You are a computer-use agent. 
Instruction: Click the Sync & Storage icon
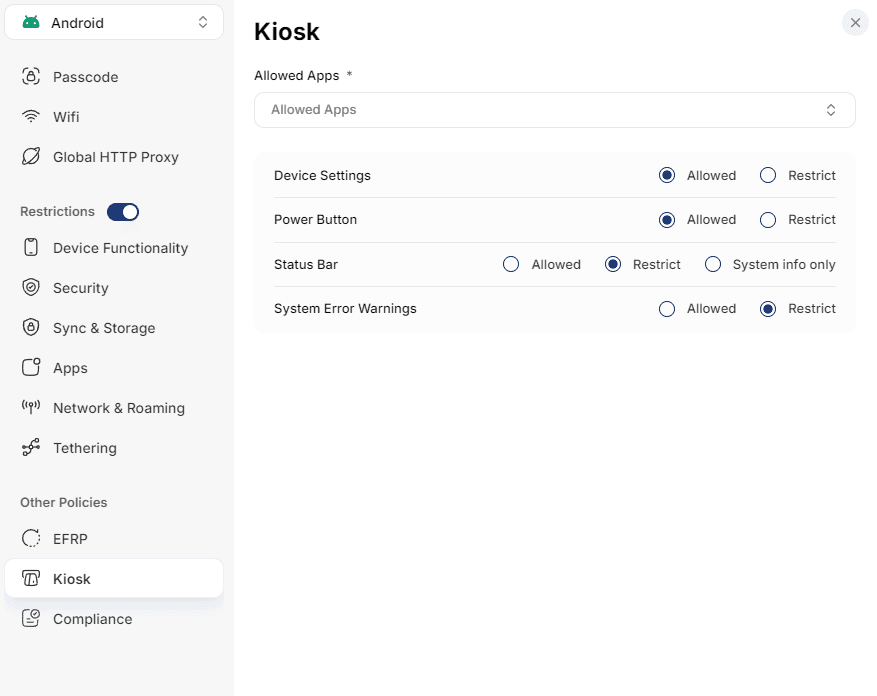click(32, 328)
